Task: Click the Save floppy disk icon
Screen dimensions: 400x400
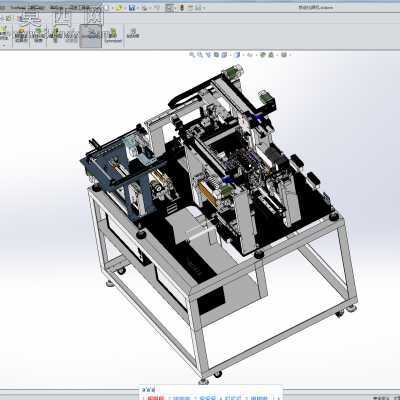Action: point(132,8)
